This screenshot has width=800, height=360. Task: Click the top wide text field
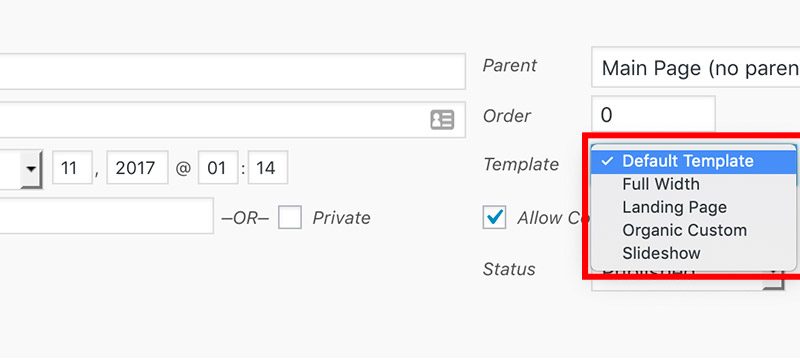click(233, 71)
